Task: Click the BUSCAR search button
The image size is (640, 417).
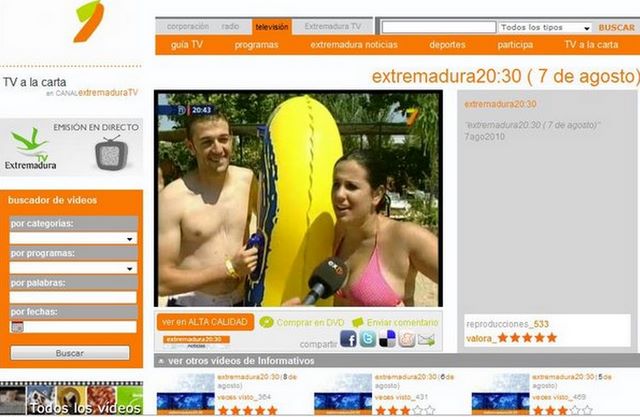Action: coord(617,28)
